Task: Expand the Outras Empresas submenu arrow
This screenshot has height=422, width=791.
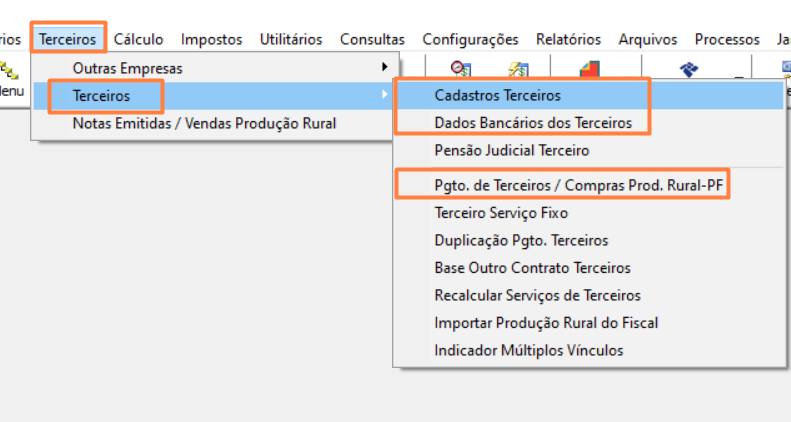Action: click(384, 68)
